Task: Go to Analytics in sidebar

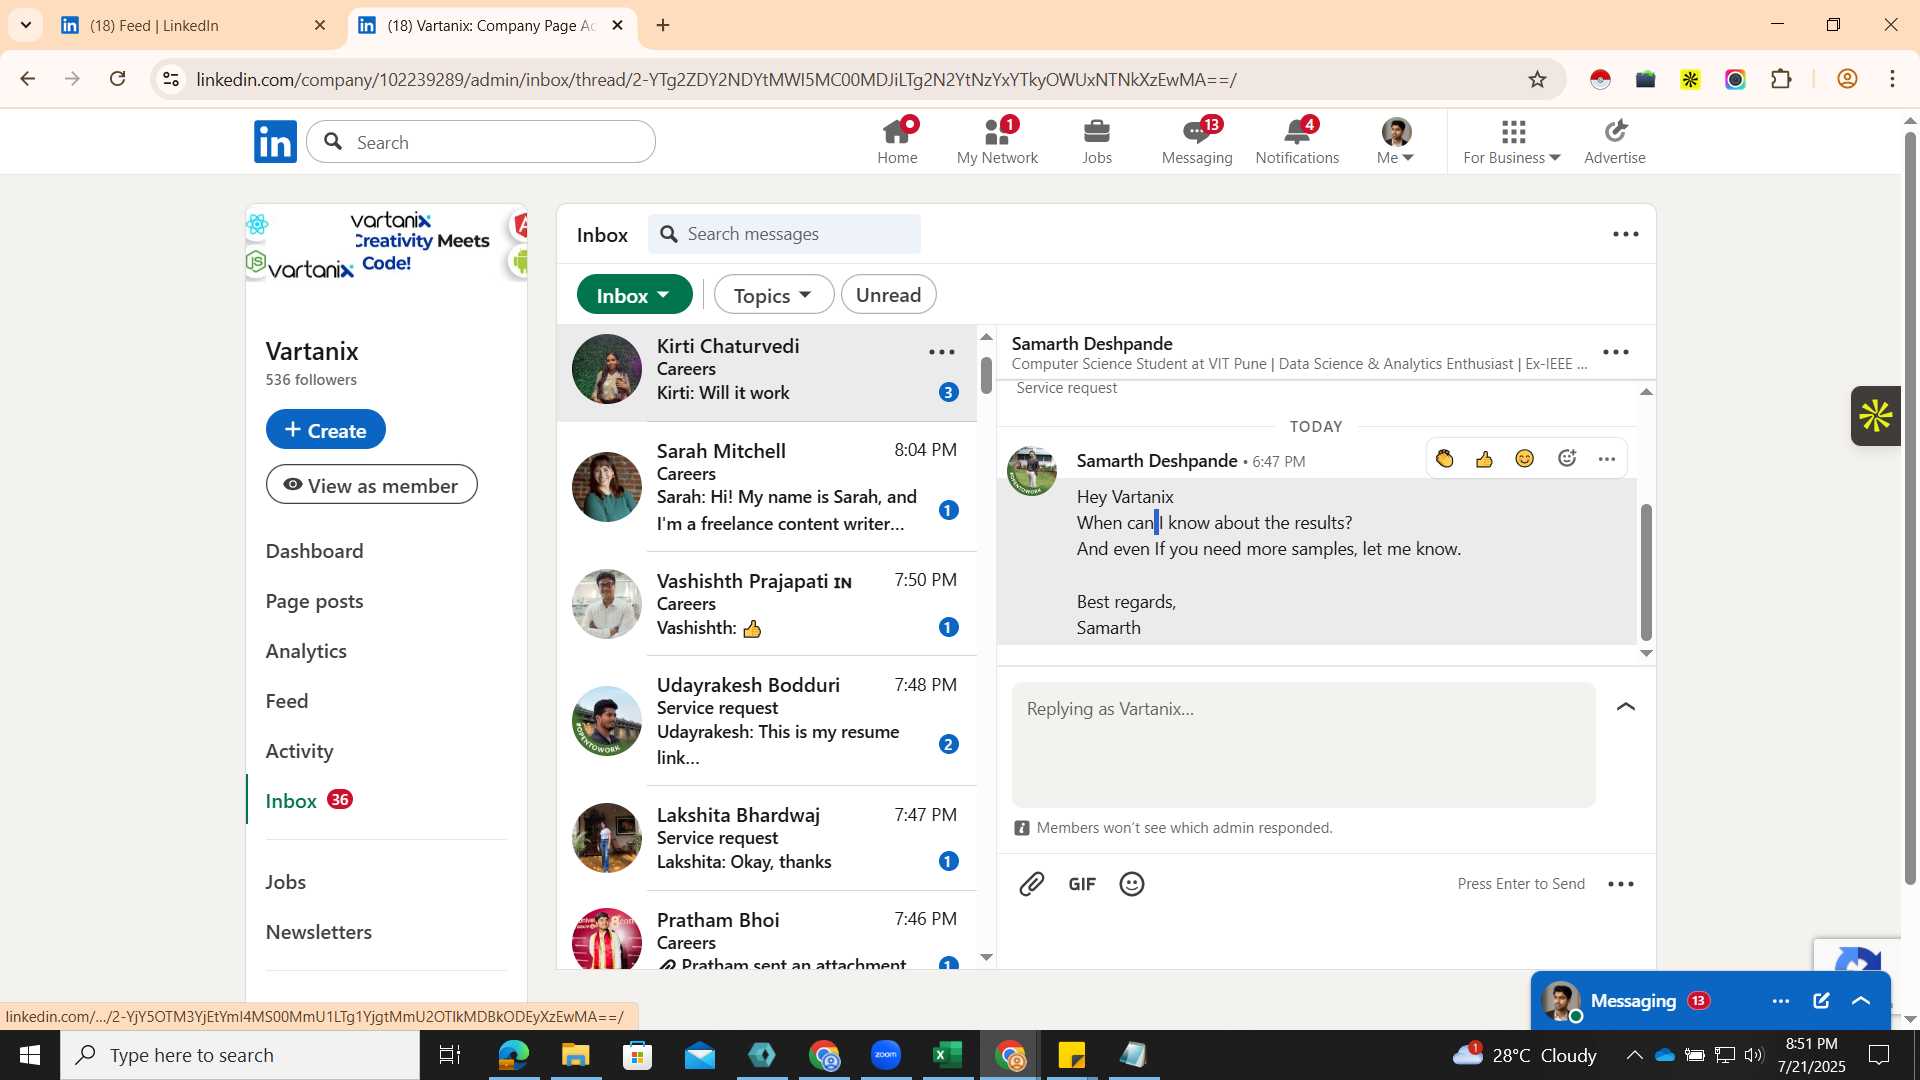Action: pyautogui.click(x=306, y=651)
